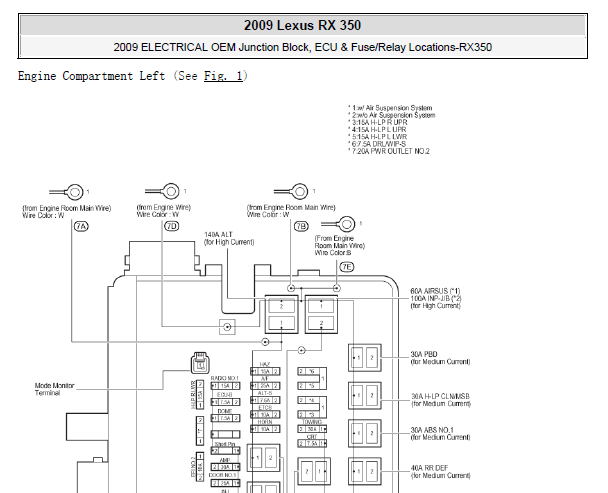Viewport: 608px width, 493px height.
Task: Click the 'Engine Compartment Left' heading text
Action: pyautogui.click(x=92, y=76)
